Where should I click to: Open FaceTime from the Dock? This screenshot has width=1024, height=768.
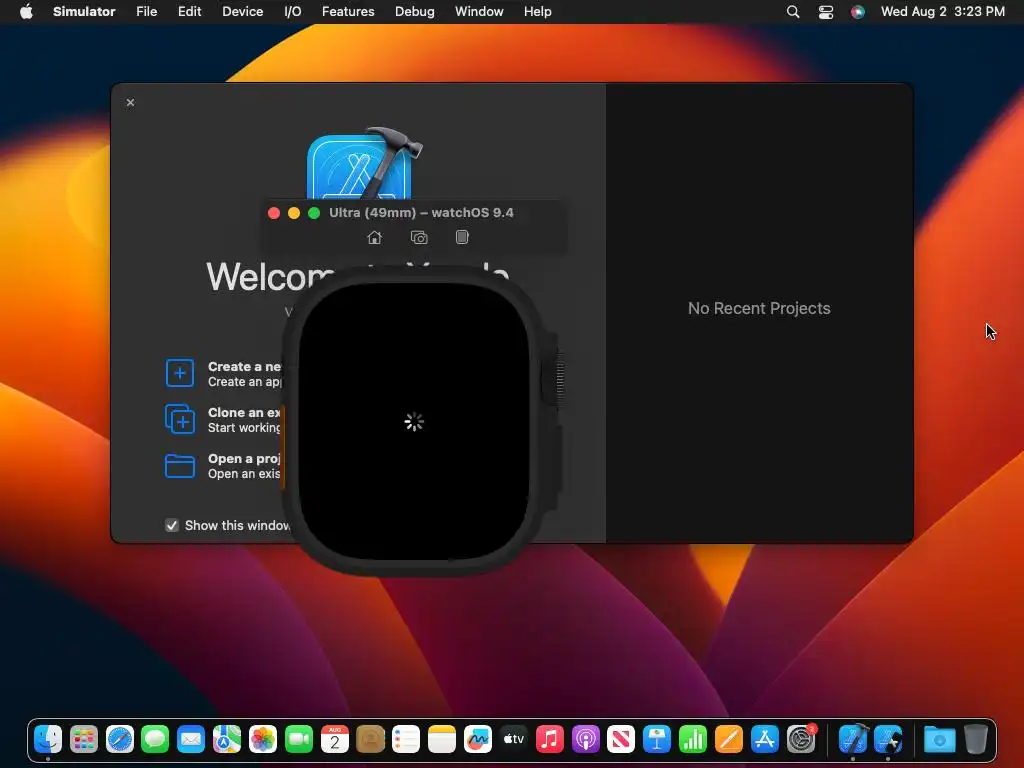click(x=298, y=739)
